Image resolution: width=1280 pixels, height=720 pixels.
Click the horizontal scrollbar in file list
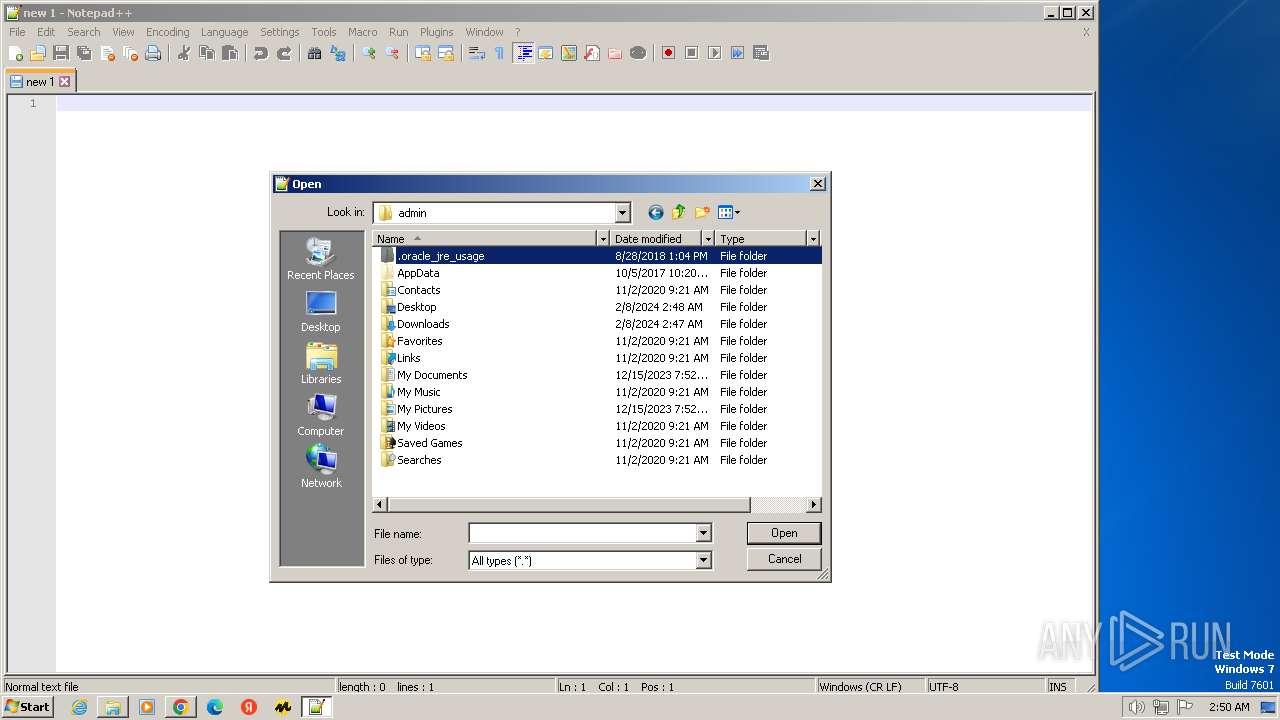coord(568,505)
